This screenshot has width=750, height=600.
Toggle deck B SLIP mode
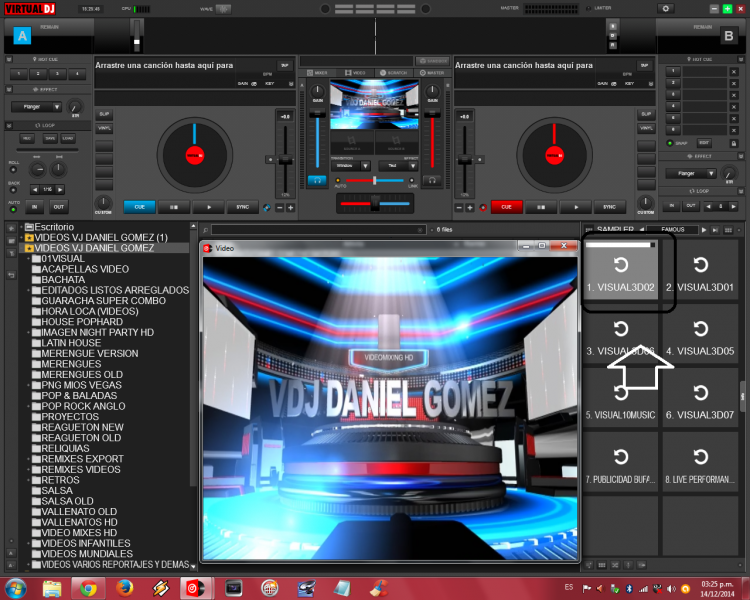coord(646,114)
